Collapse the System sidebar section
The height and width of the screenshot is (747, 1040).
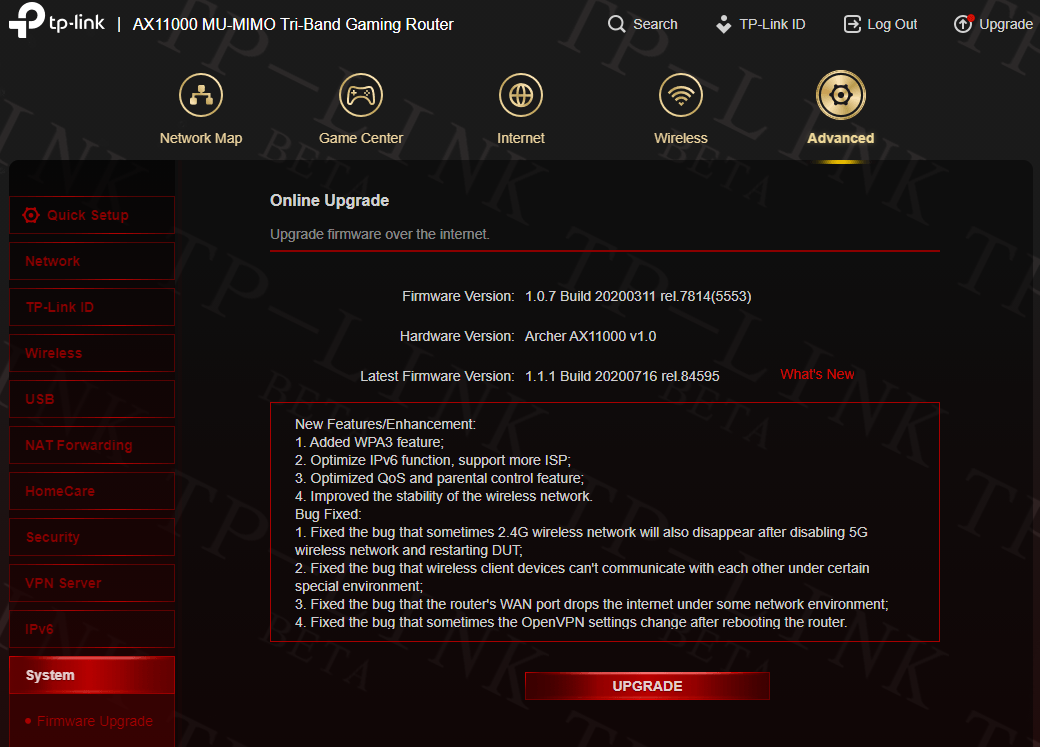click(92, 675)
